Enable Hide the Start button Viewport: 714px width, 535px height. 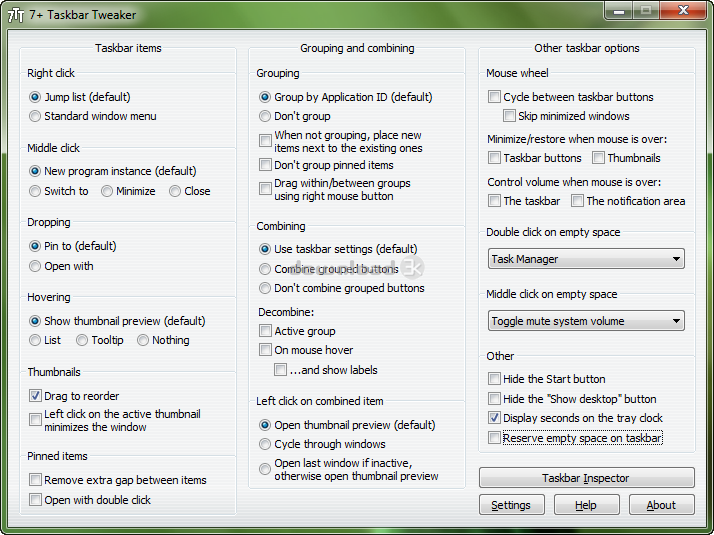point(494,379)
